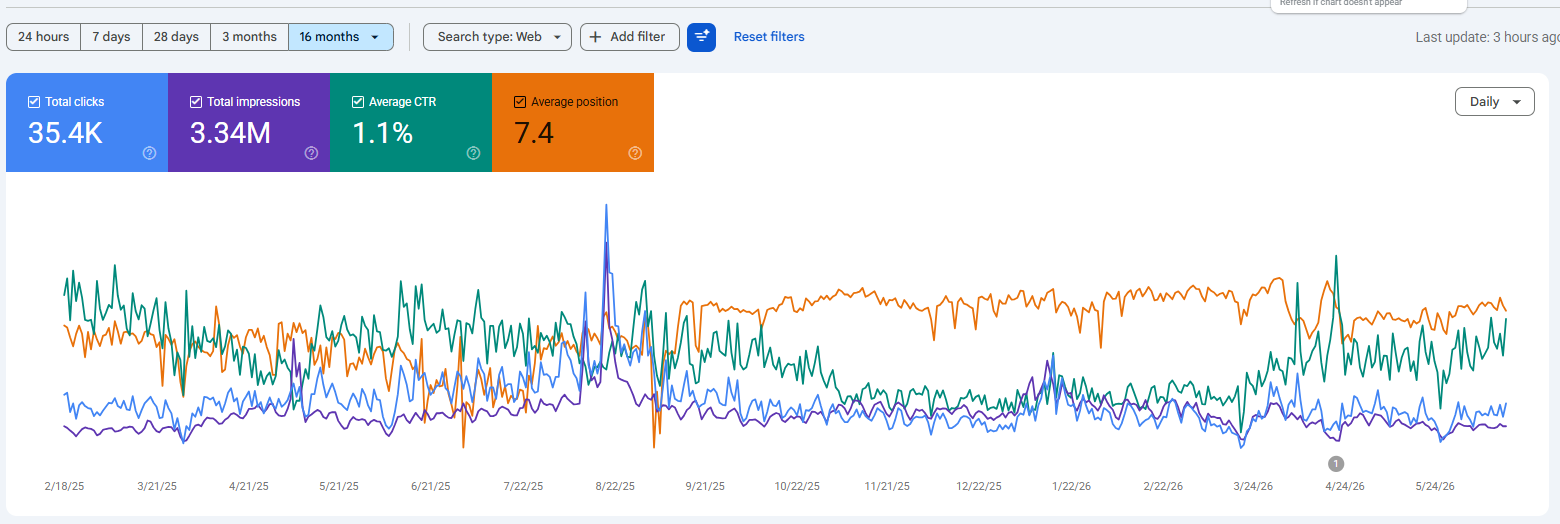
Task: Click the 2/18/25 axis date label
Action: click(65, 487)
